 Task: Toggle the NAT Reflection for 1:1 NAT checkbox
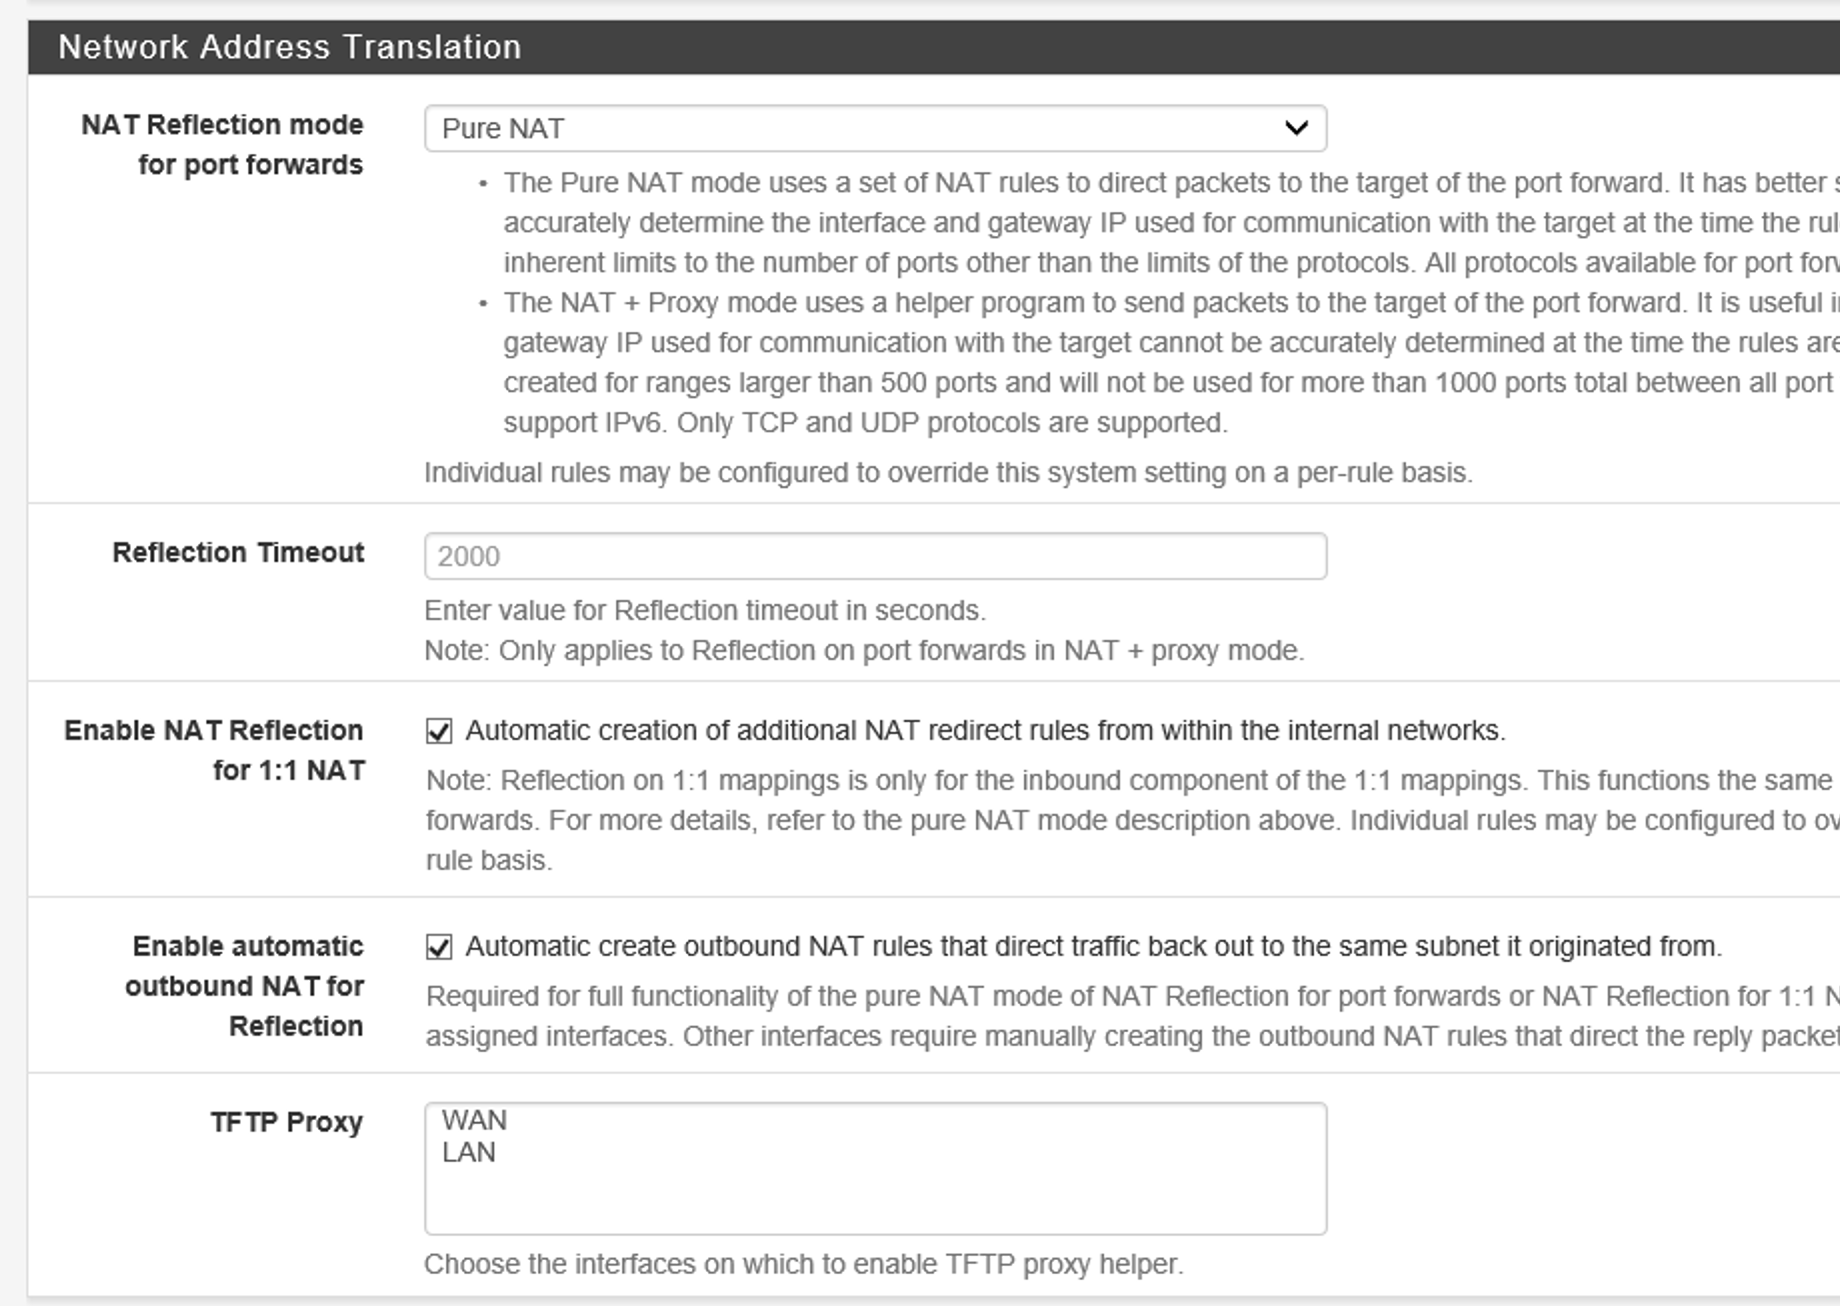[x=439, y=731]
